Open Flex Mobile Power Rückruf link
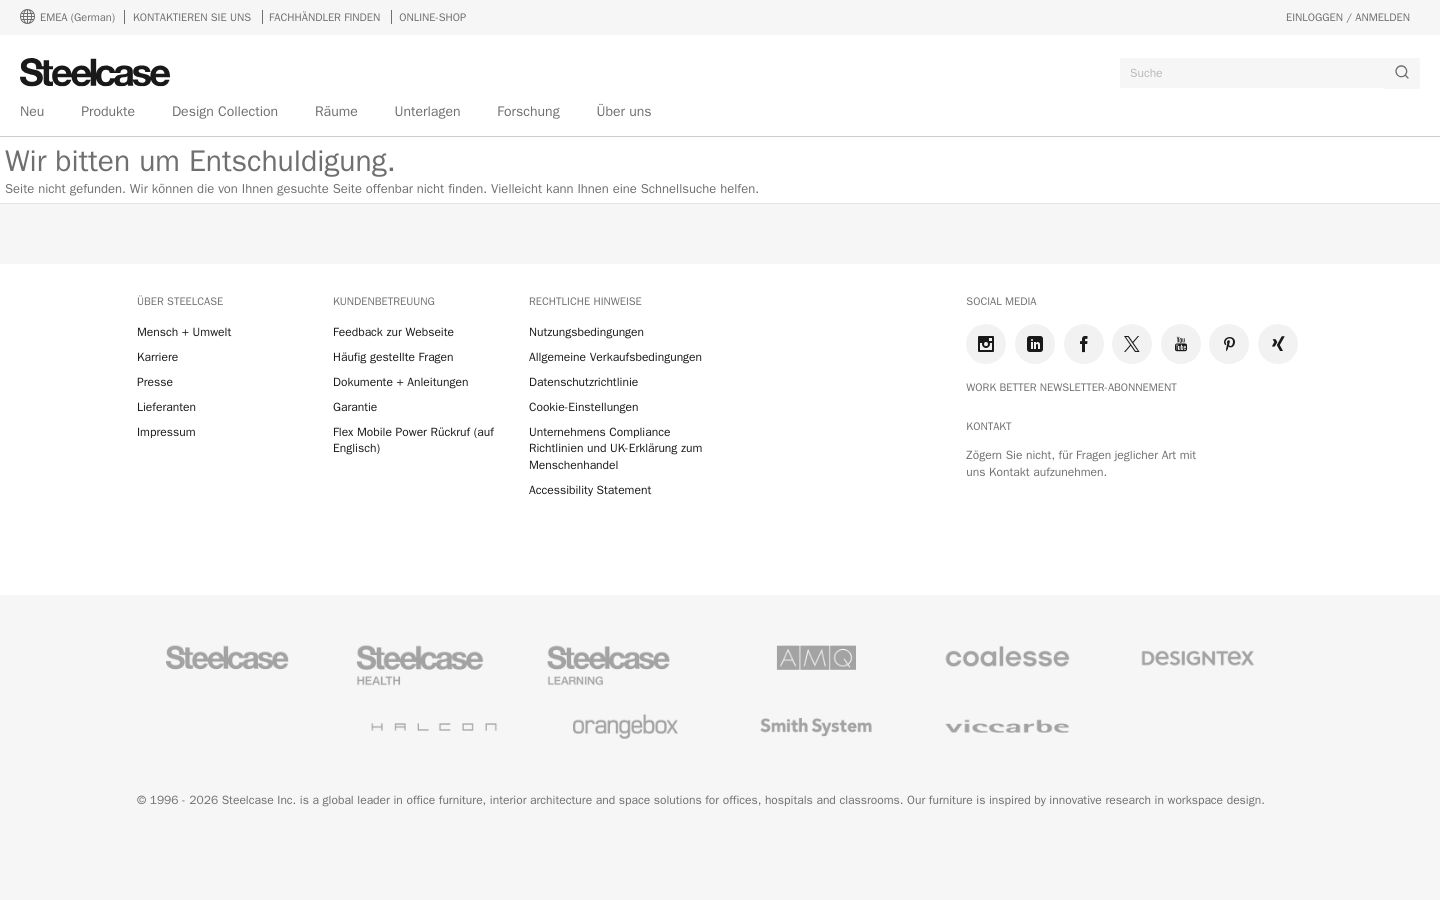Image resolution: width=1440 pixels, height=900 pixels. coord(413,440)
